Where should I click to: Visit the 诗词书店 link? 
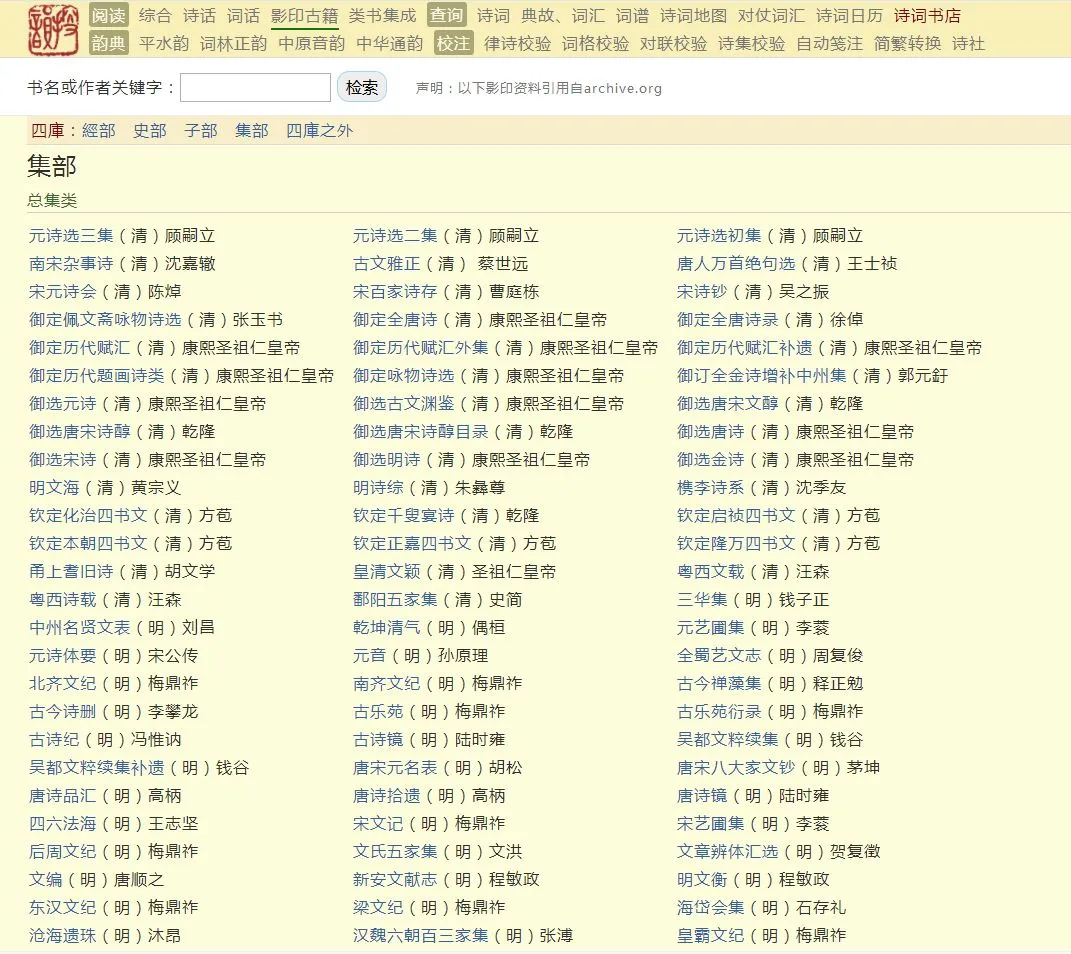pos(928,15)
